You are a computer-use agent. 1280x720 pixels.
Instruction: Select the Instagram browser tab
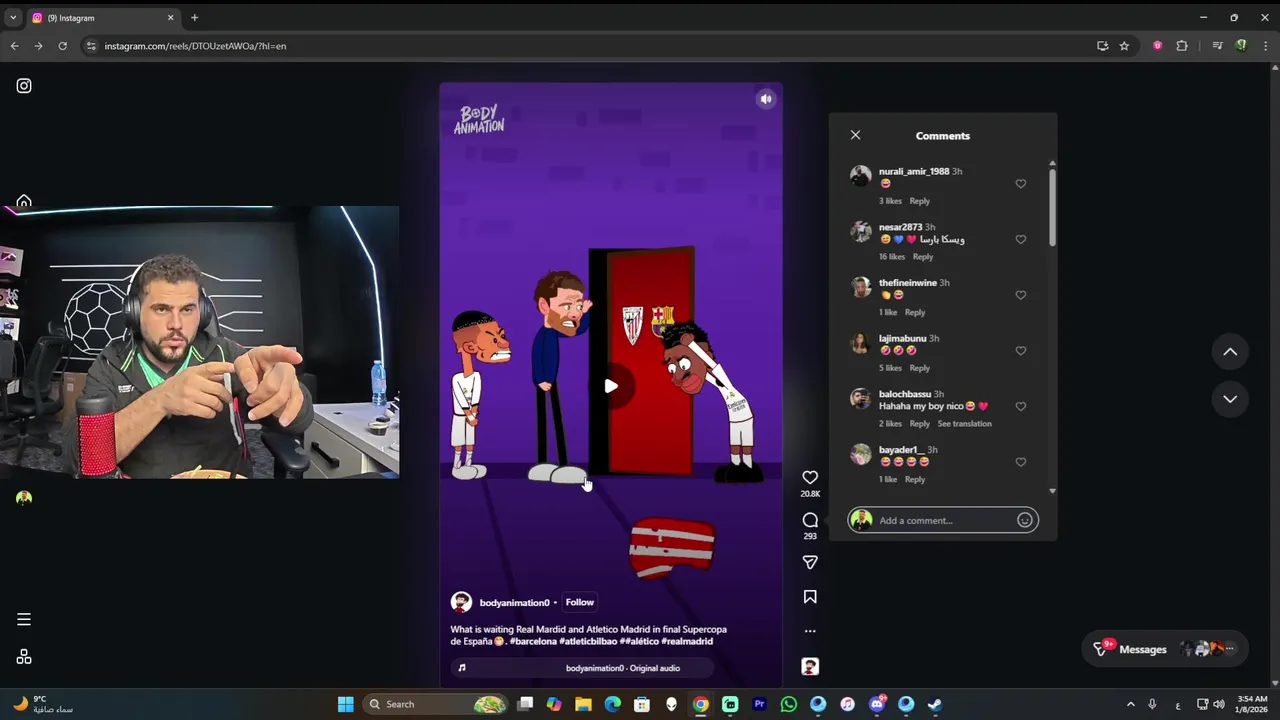pos(103,18)
